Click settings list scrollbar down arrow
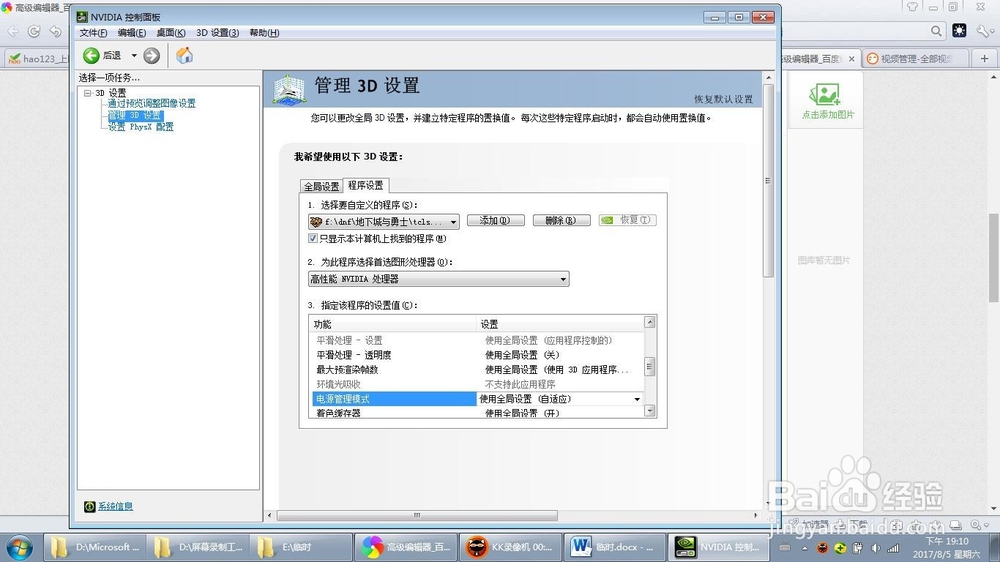This screenshot has height=562, width=1000. click(650, 411)
